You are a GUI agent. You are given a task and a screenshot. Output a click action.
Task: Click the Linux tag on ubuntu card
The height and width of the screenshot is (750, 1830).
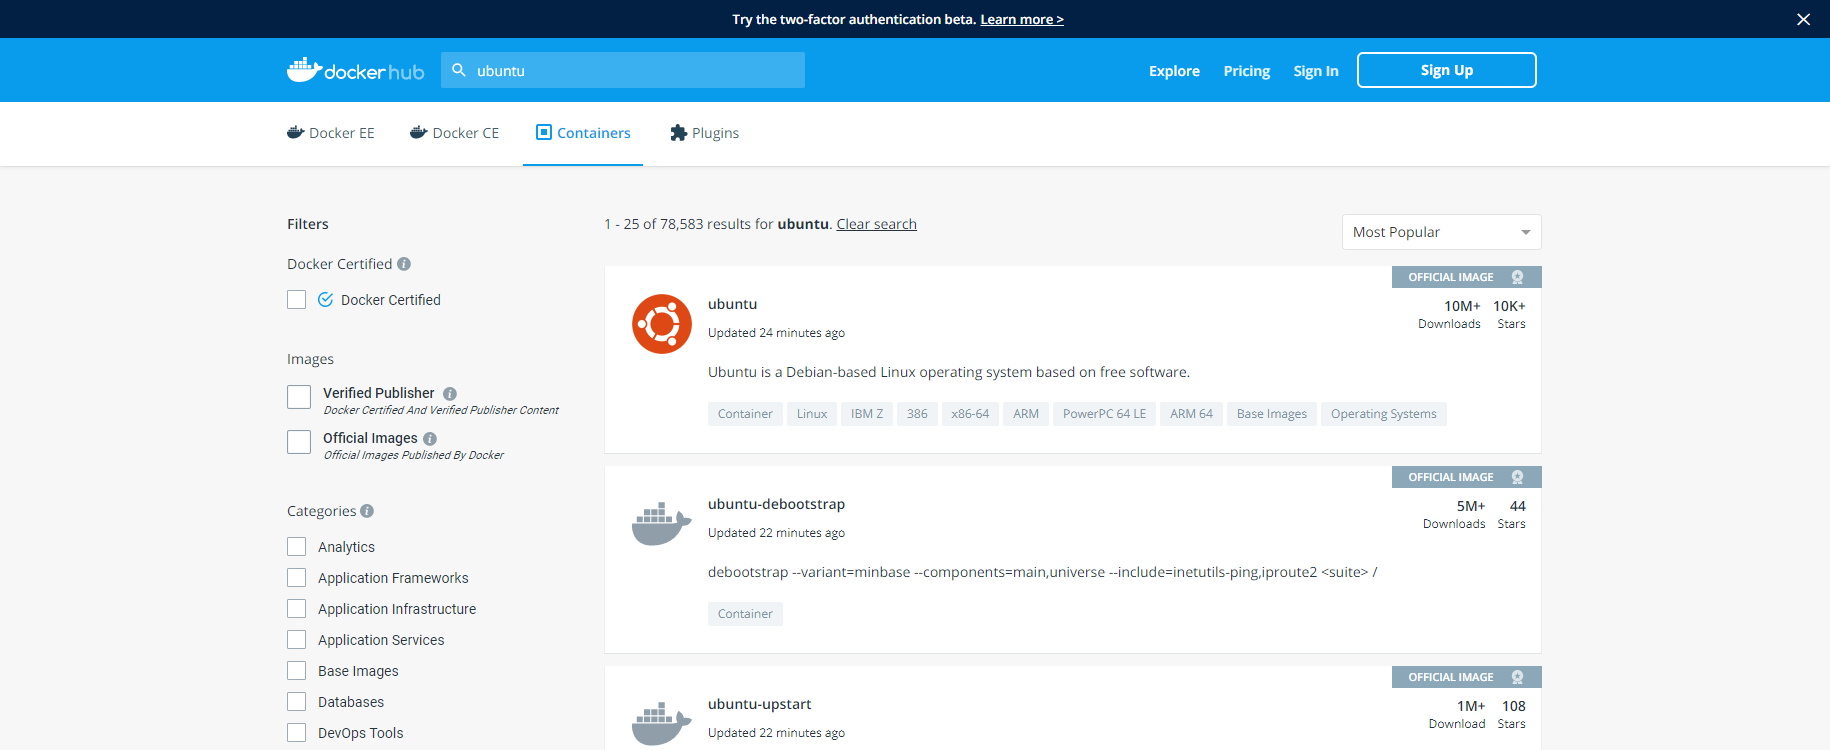tap(811, 414)
